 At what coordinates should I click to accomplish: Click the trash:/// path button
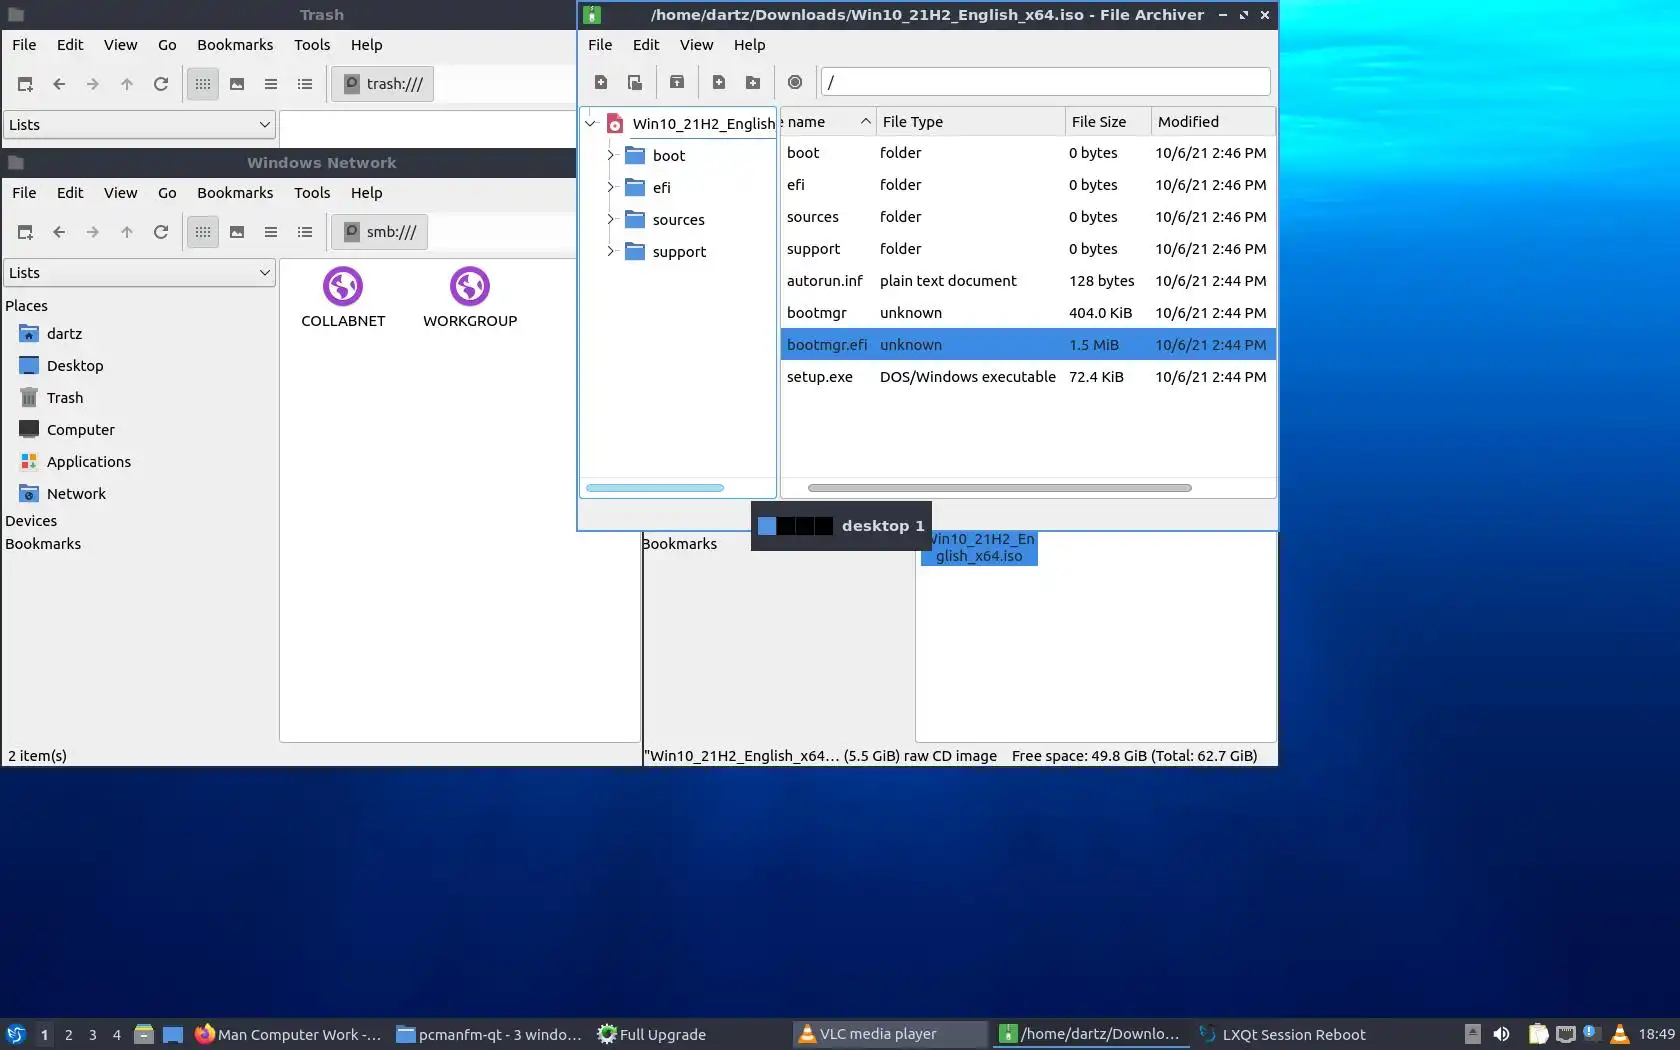[x=383, y=85]
